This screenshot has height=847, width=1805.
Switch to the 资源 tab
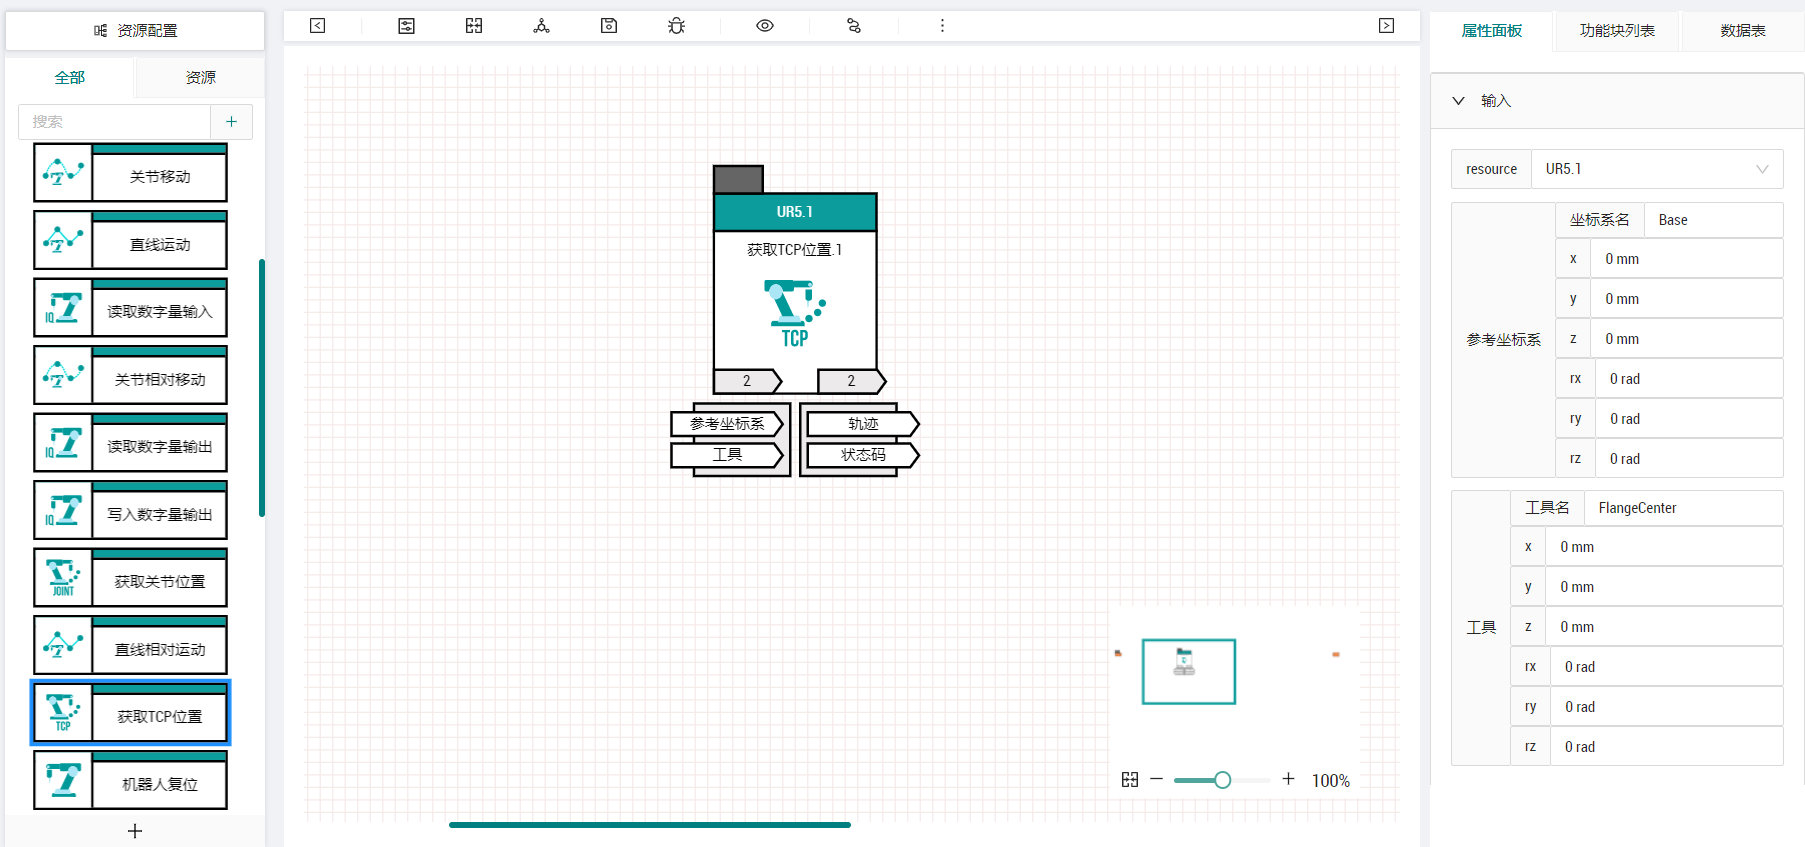200,77
